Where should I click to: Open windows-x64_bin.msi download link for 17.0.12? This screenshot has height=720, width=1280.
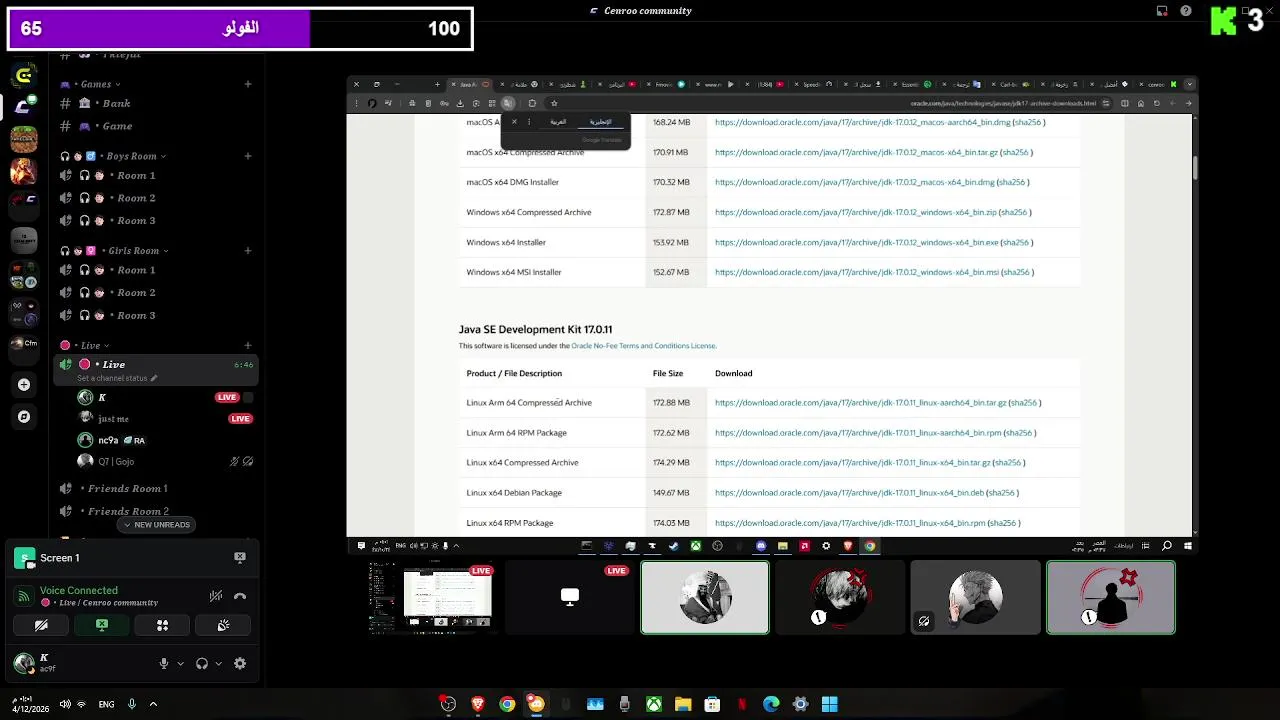click(856, 272)
